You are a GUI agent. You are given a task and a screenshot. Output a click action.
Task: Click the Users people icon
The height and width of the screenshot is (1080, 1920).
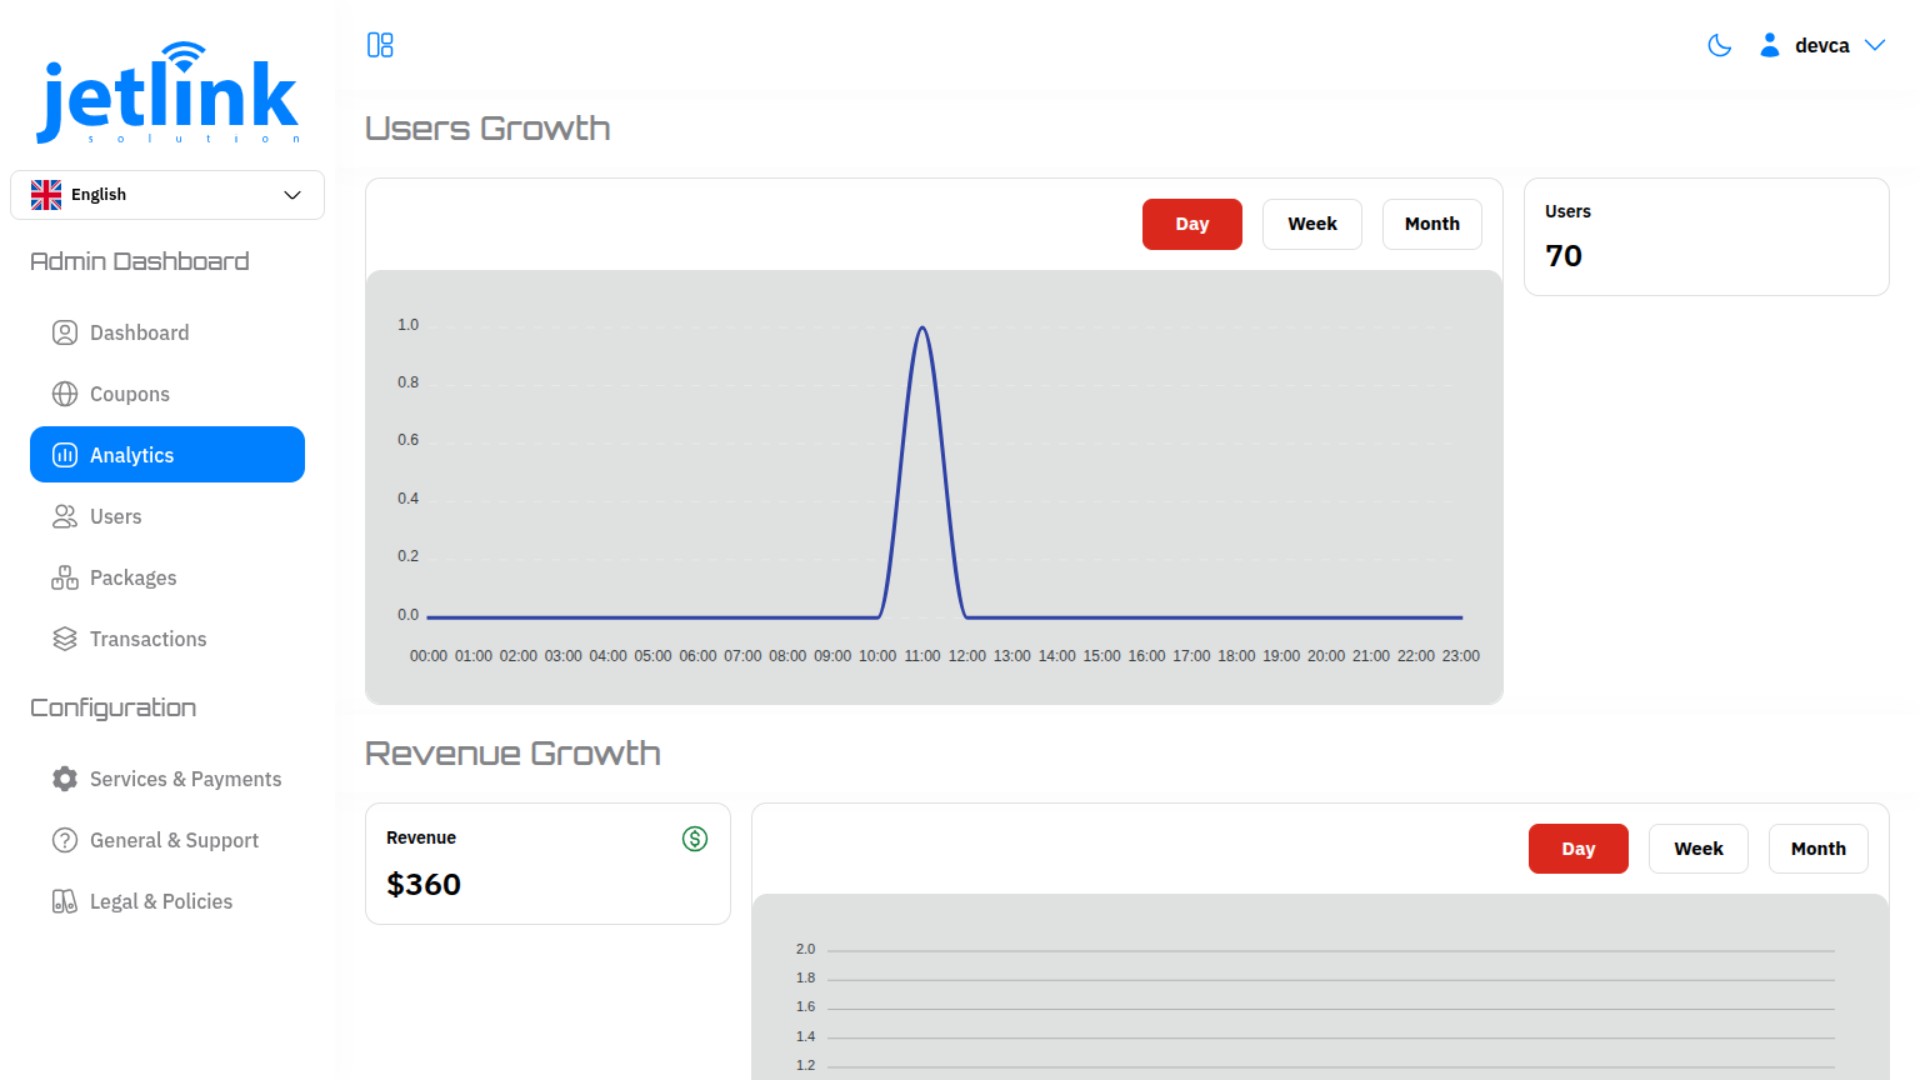65,517
